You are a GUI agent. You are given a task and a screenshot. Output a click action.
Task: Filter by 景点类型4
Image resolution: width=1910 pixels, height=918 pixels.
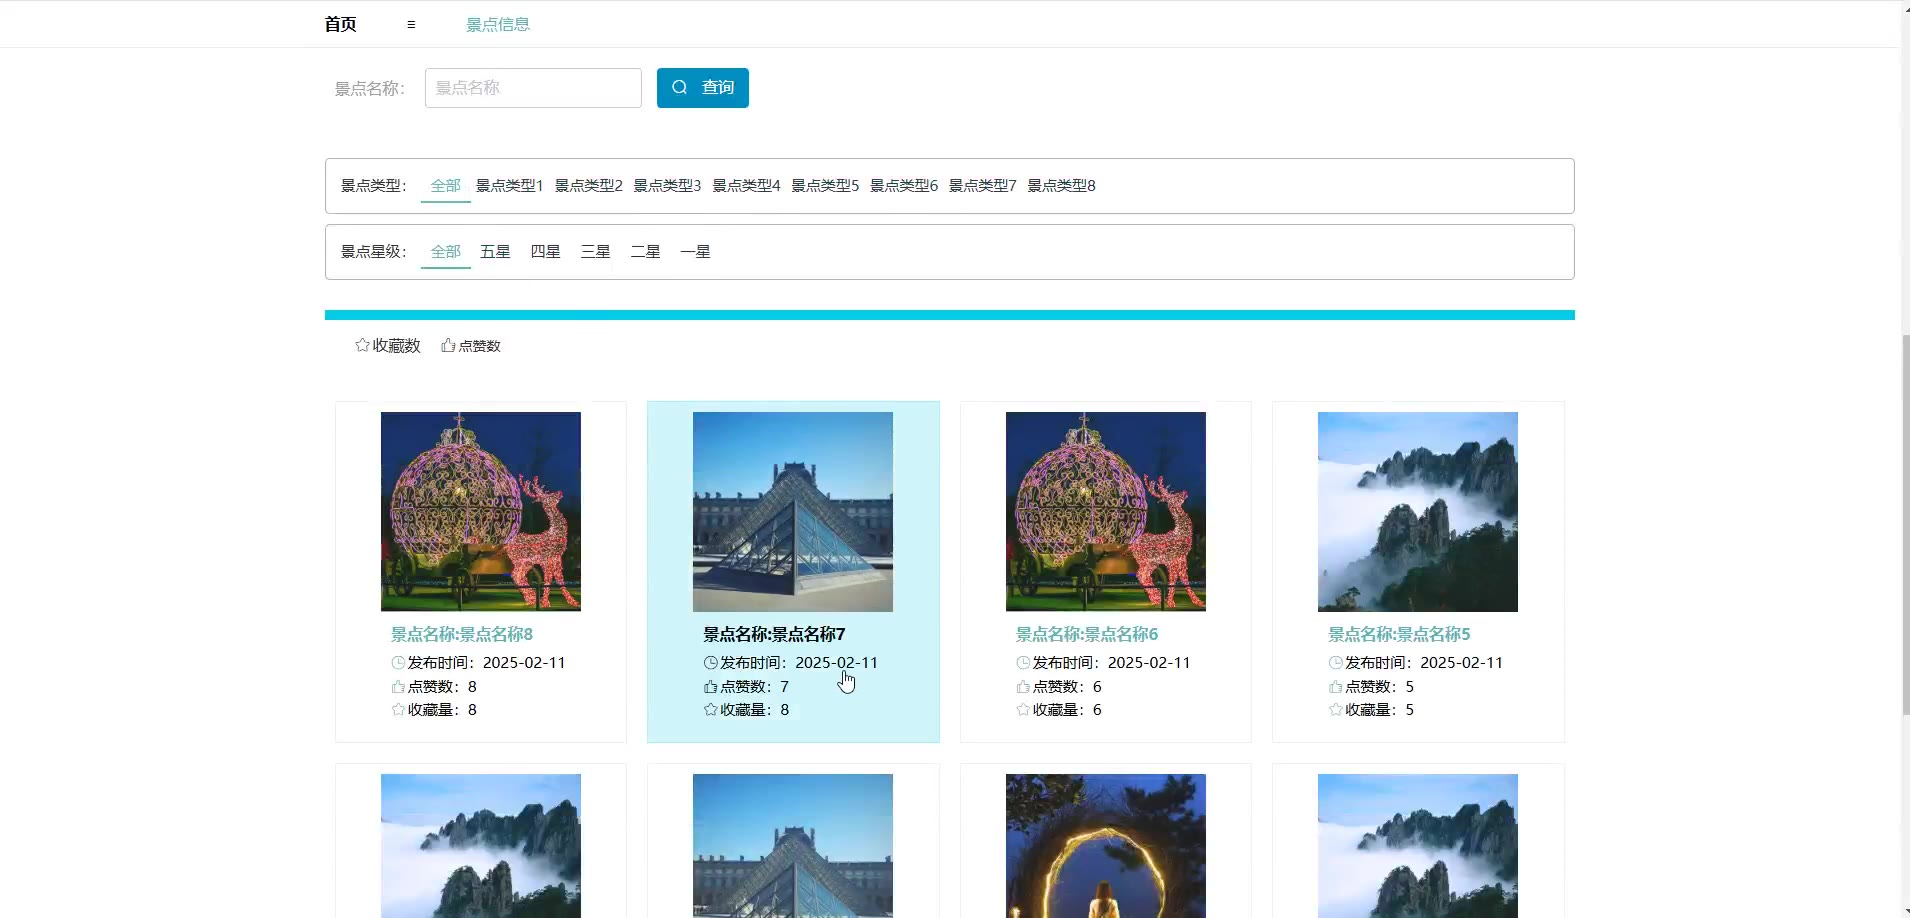(x=746, y=186)
